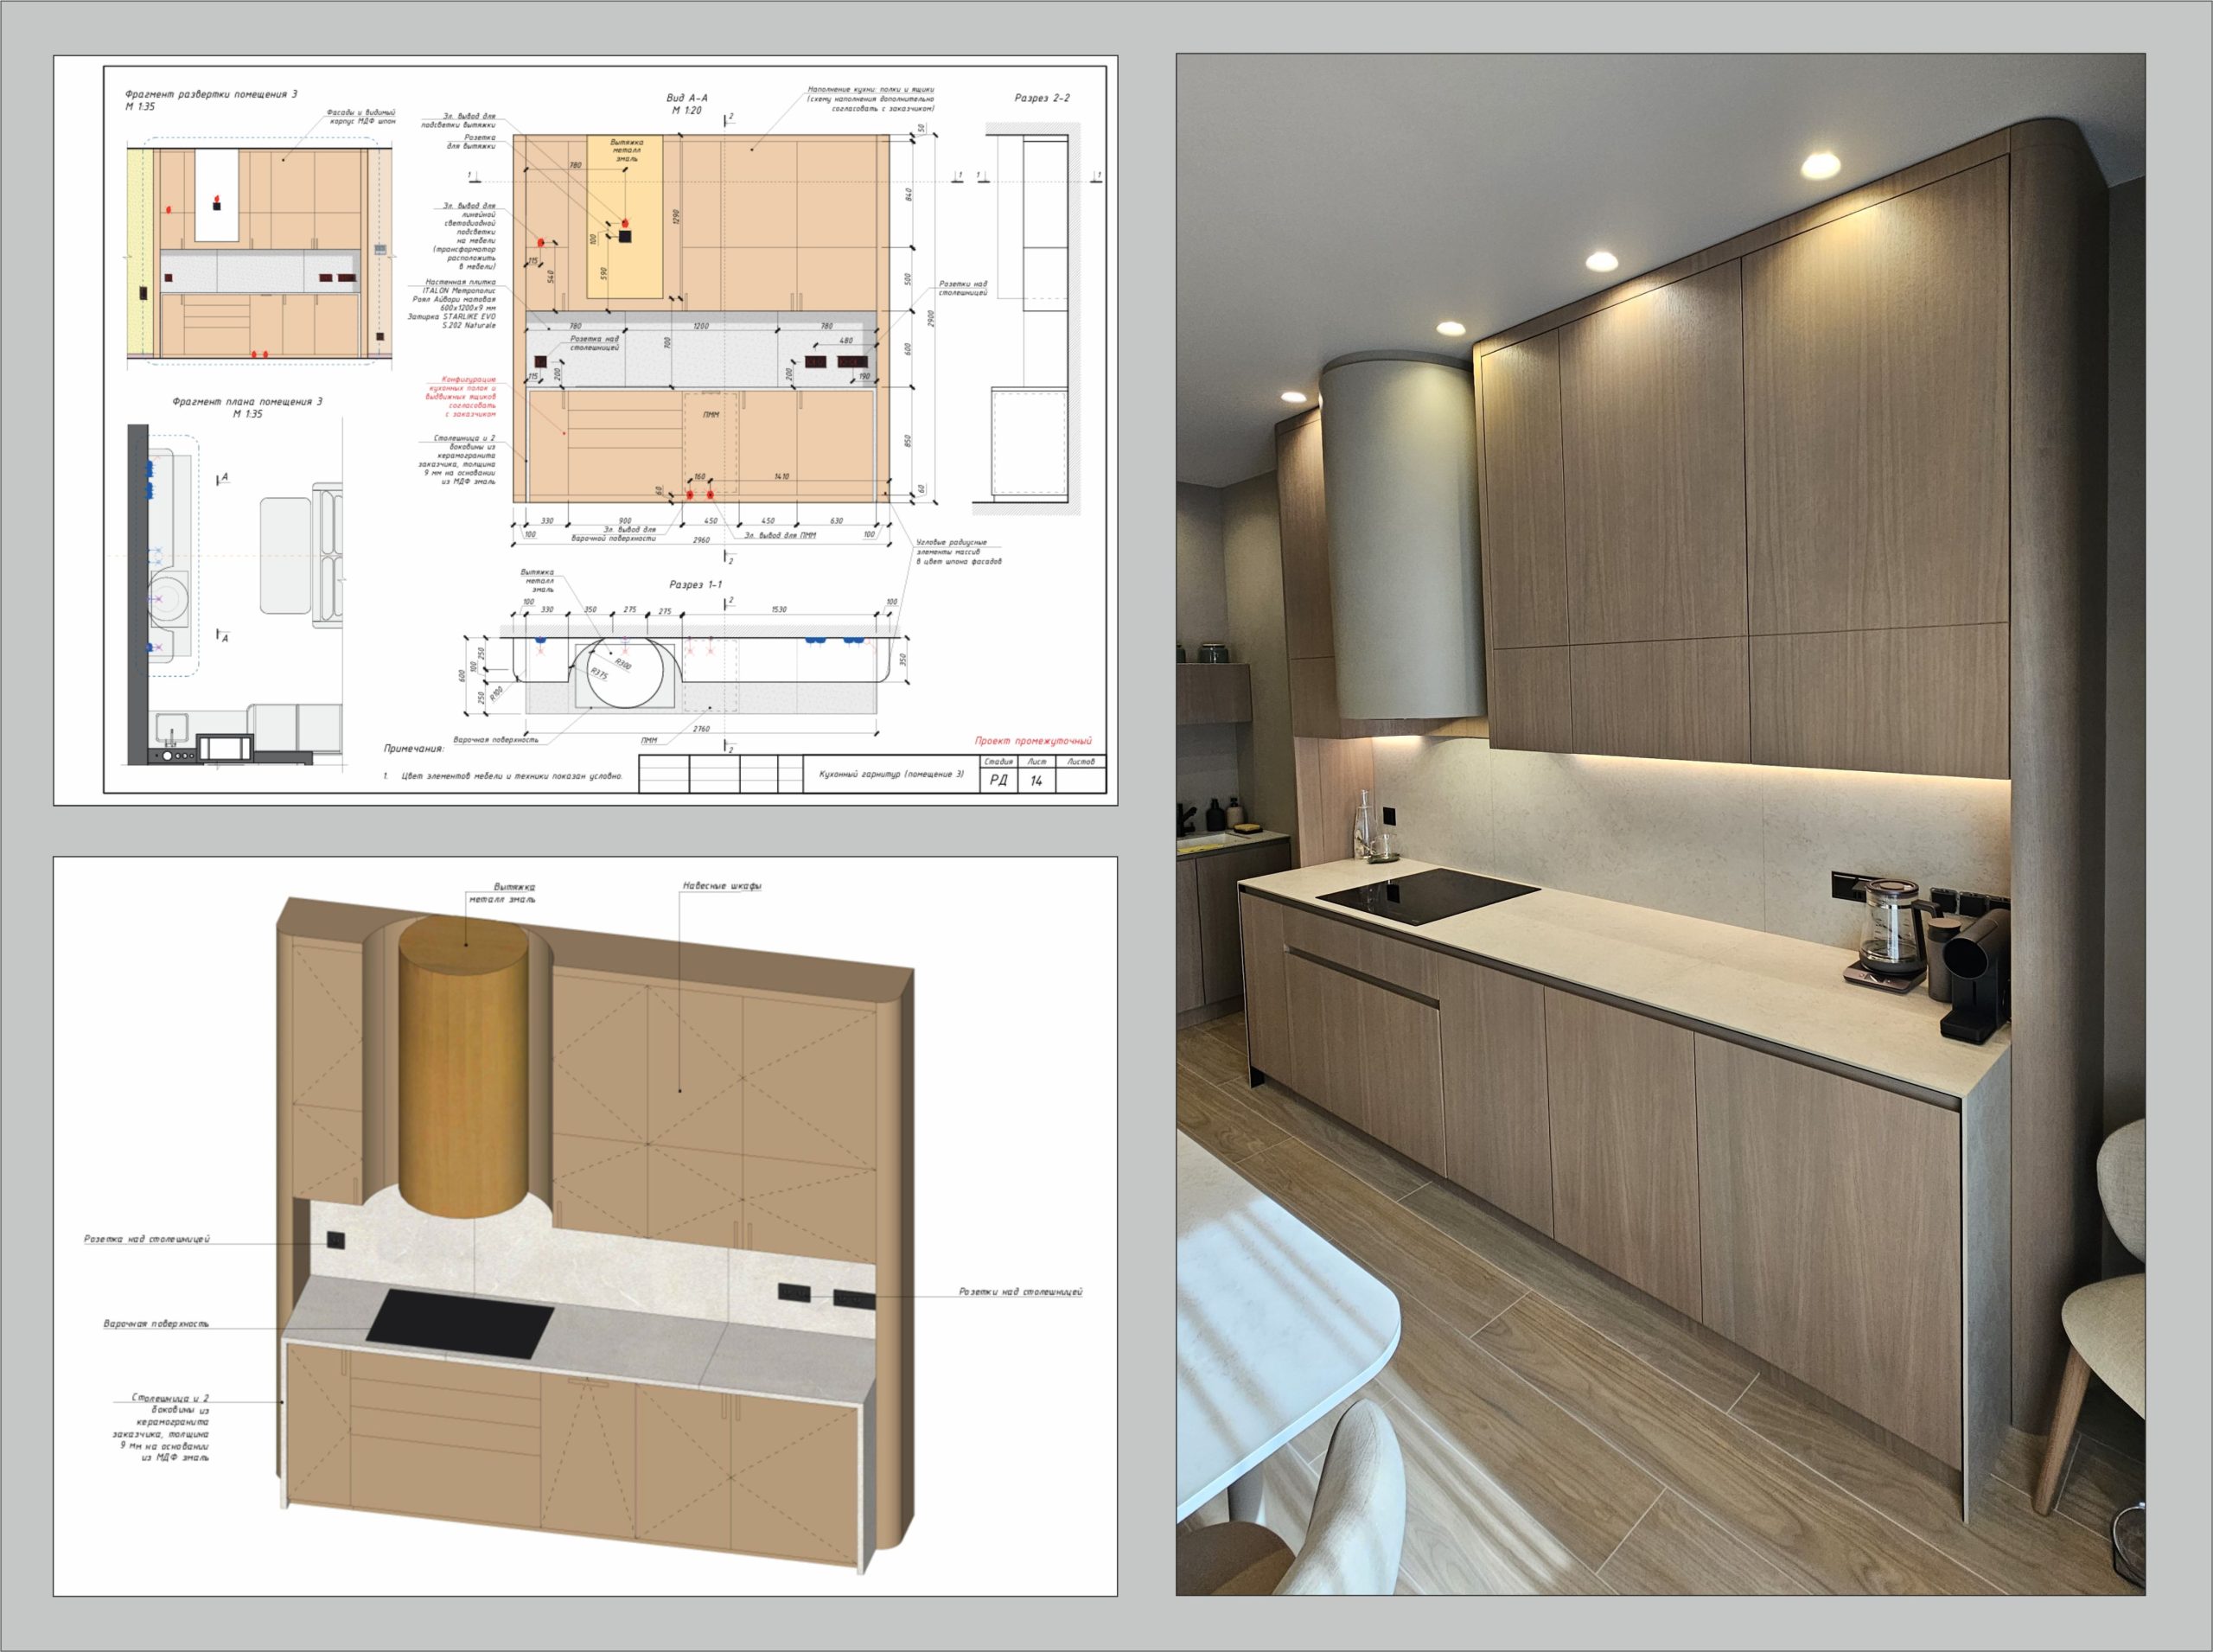Click the 'РД' stage cell in the title block

click(998, 780)
